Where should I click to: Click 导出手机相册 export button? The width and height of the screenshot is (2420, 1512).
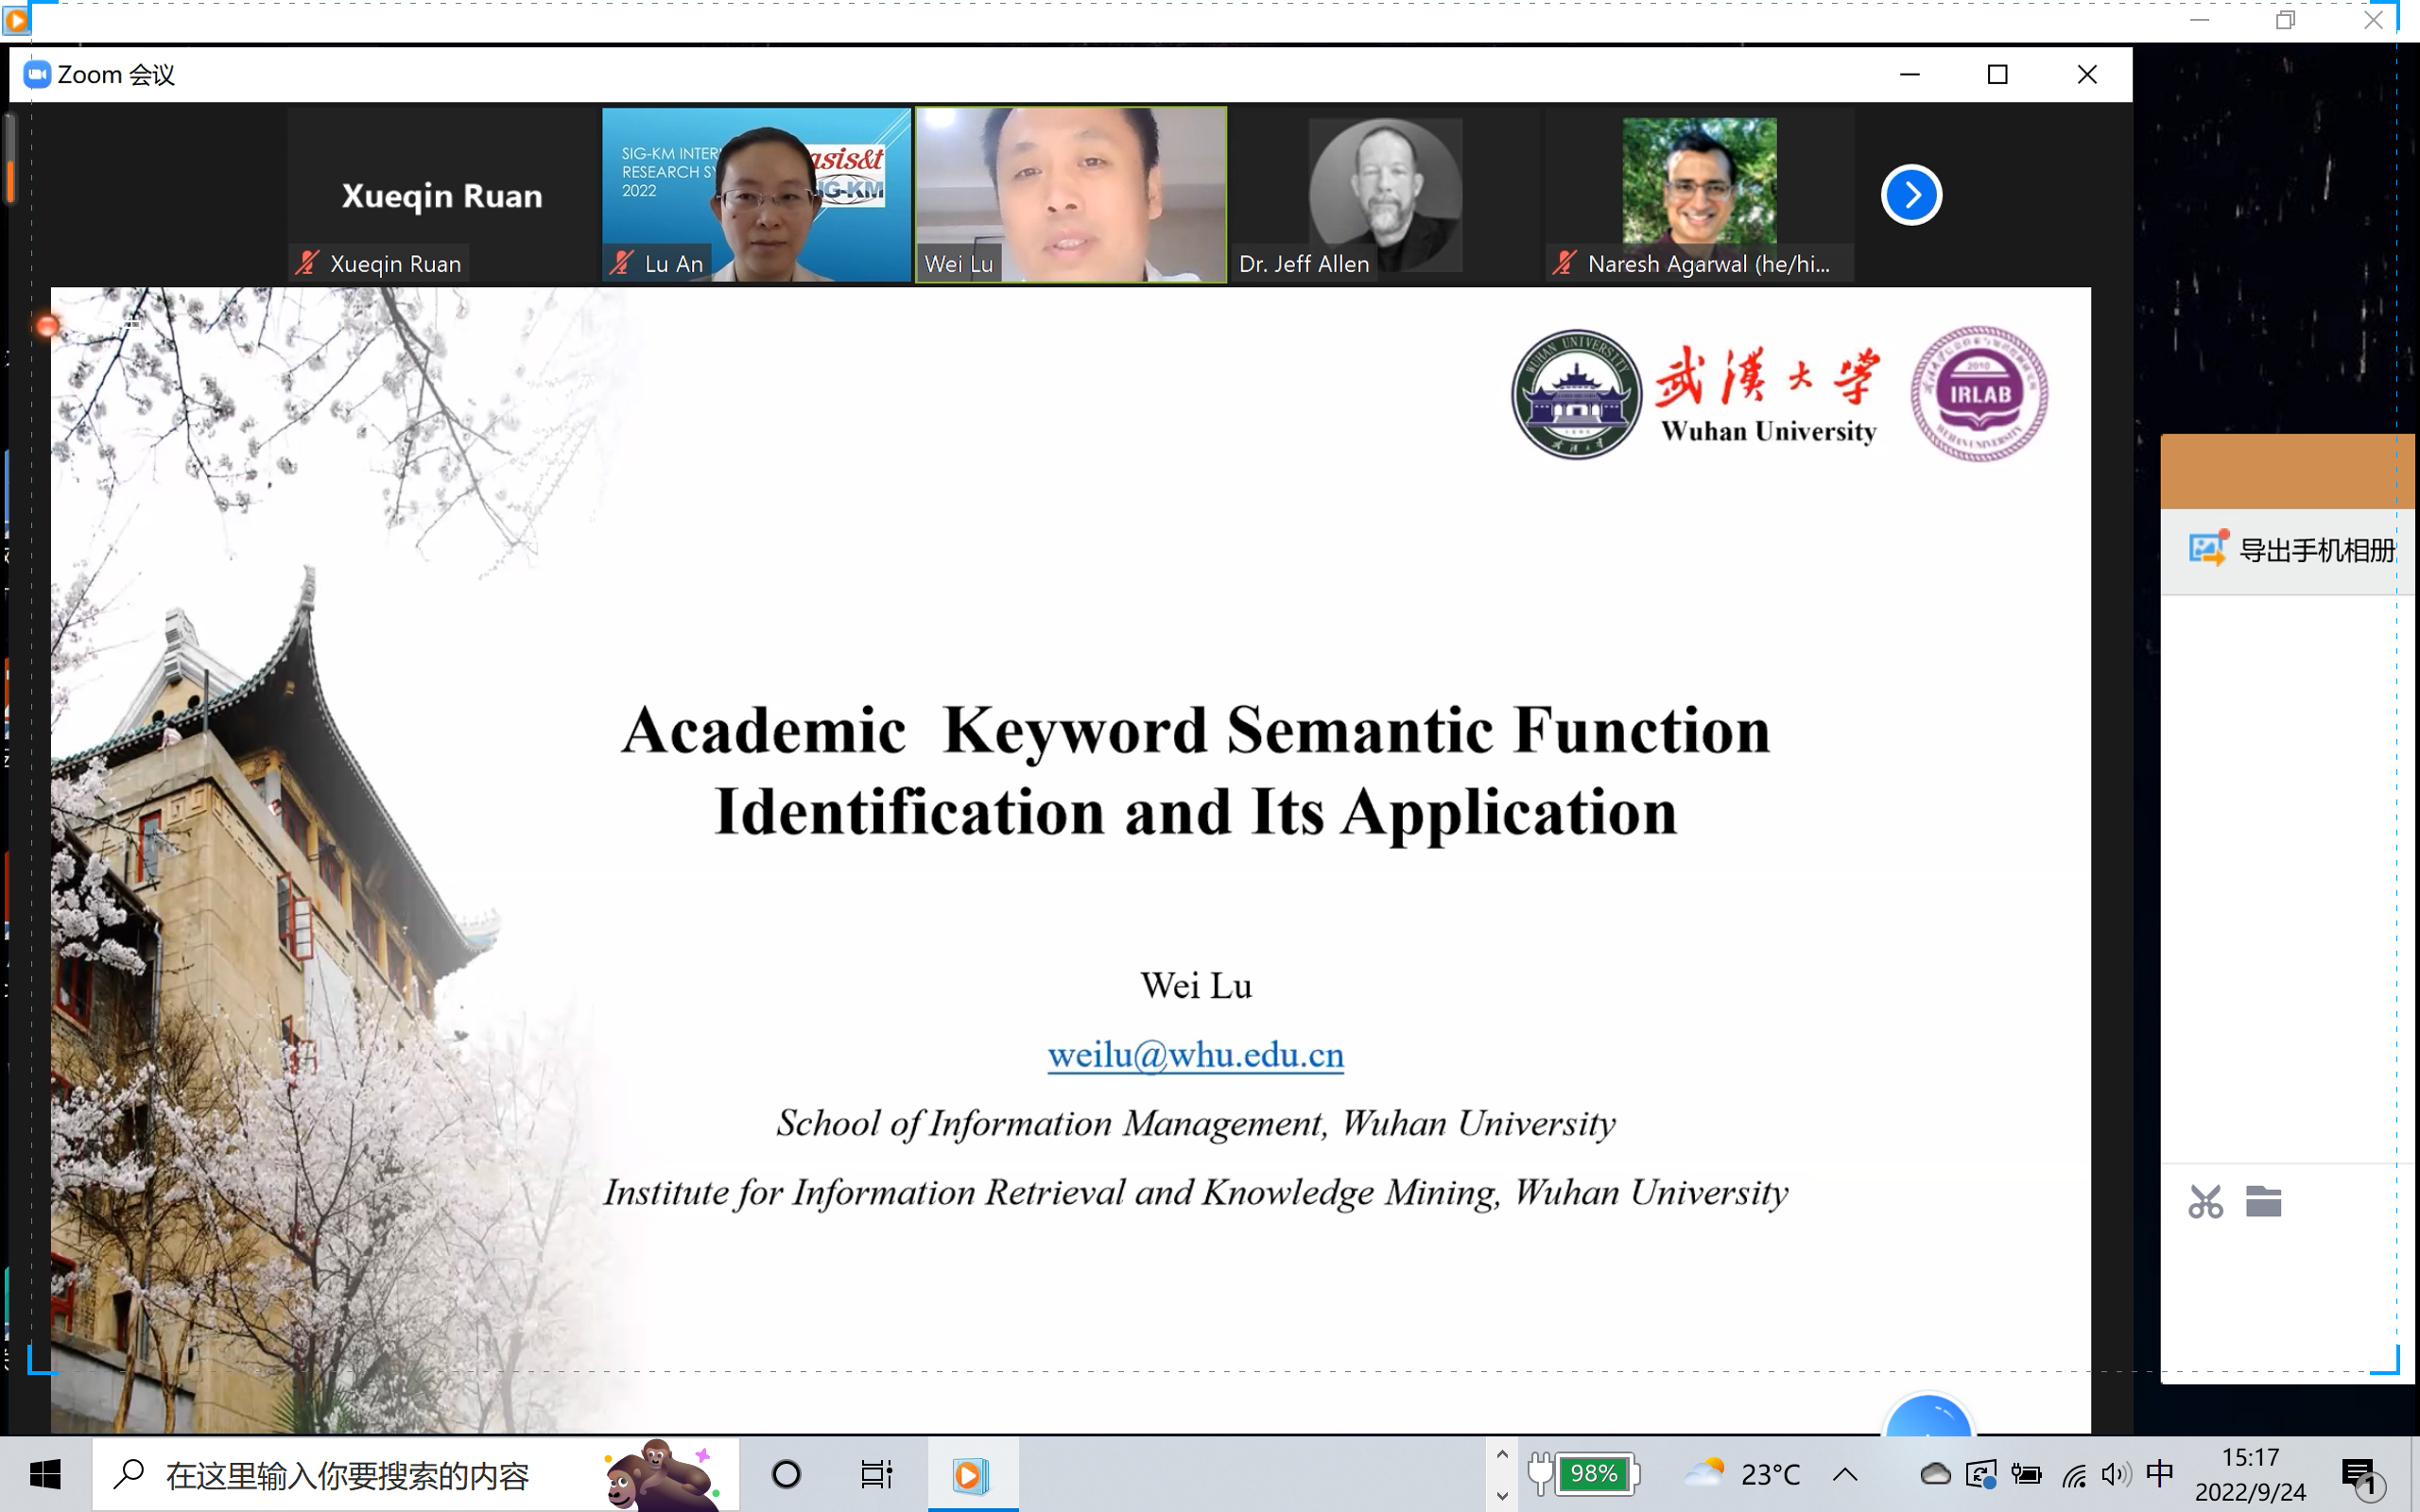tap(2316, 550)
